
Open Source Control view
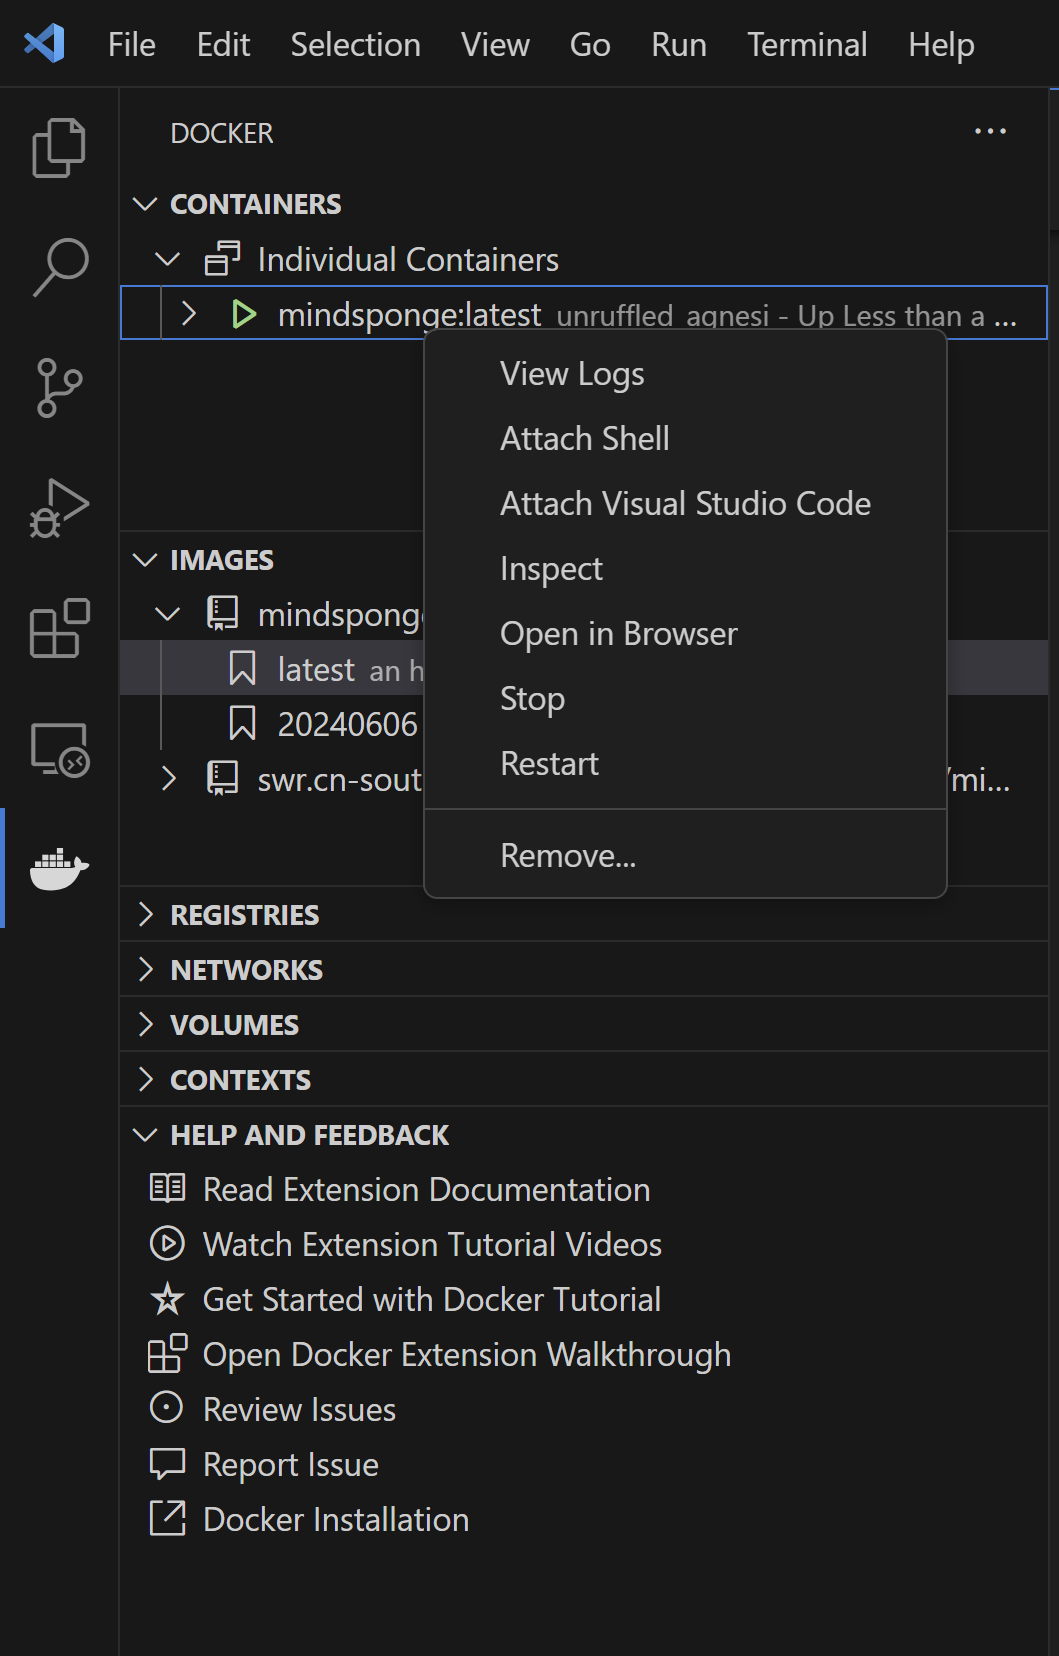pyautogui.click(x=59, y=388)
